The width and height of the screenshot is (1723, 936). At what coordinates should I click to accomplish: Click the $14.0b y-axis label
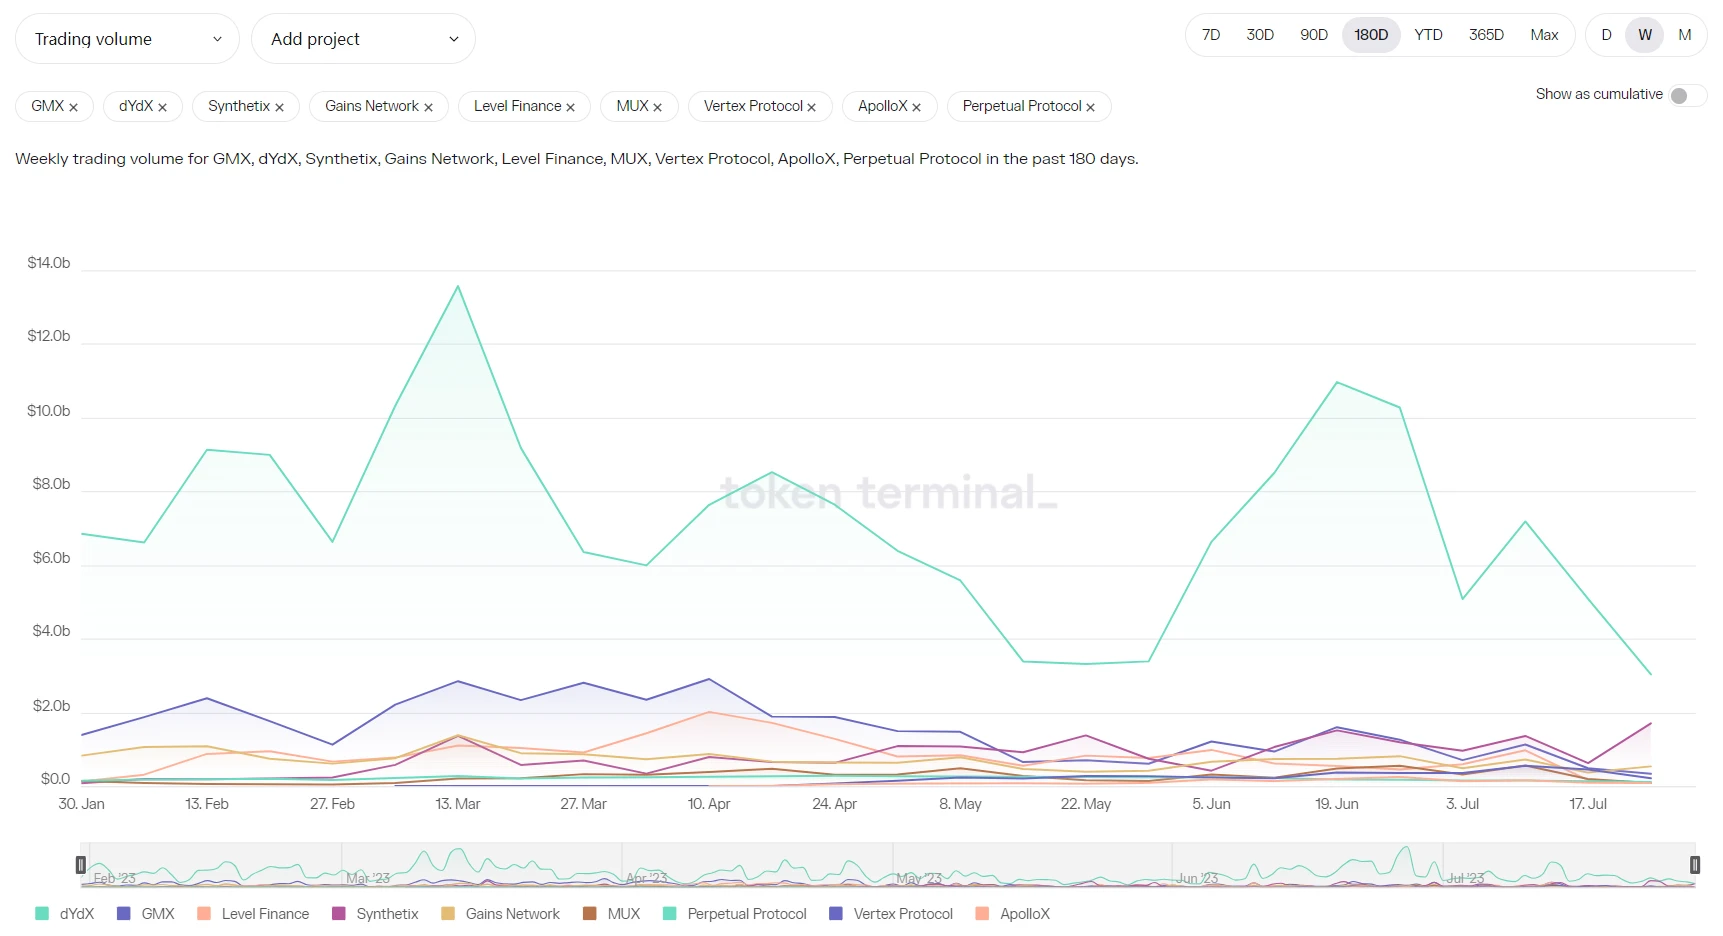pyautogui.click(x=49, y=263)
